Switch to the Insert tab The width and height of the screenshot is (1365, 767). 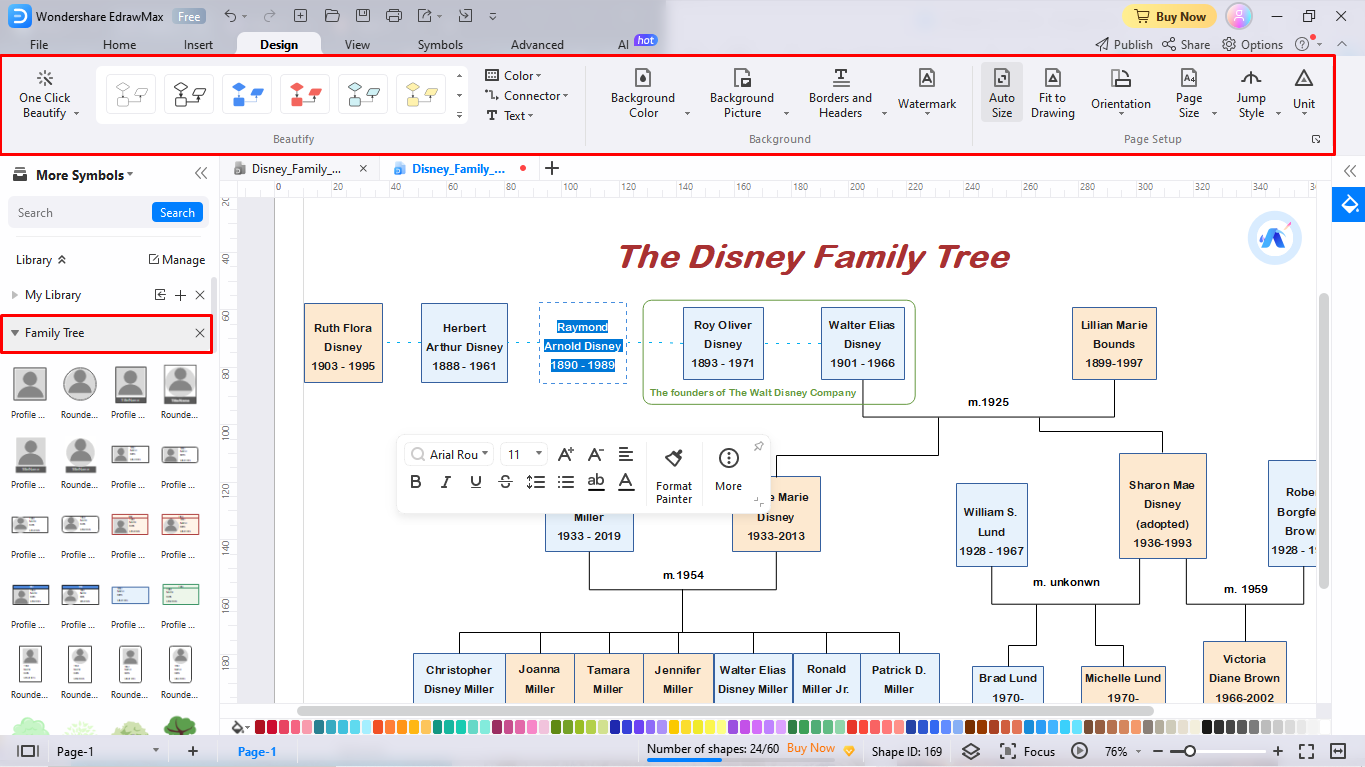(x=198, y=44)
